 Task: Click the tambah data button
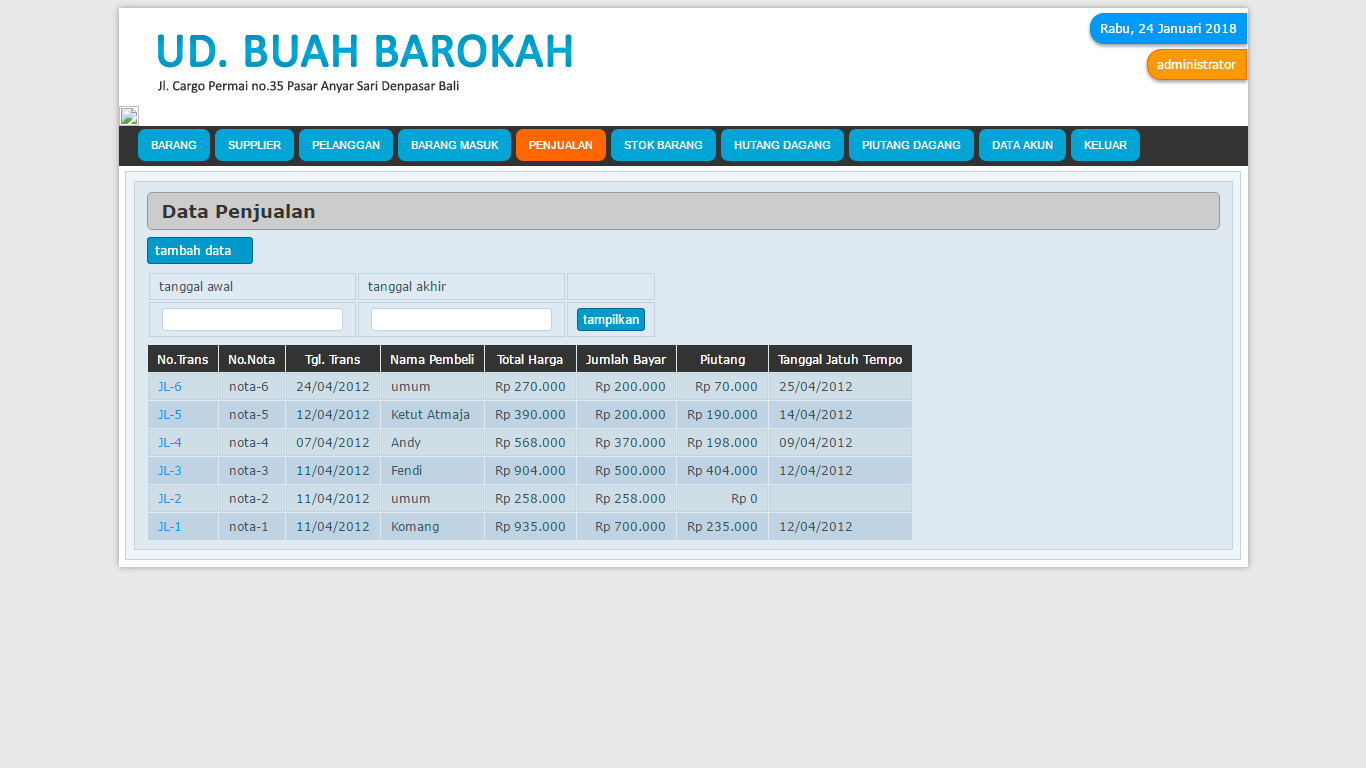click(200, 251)
